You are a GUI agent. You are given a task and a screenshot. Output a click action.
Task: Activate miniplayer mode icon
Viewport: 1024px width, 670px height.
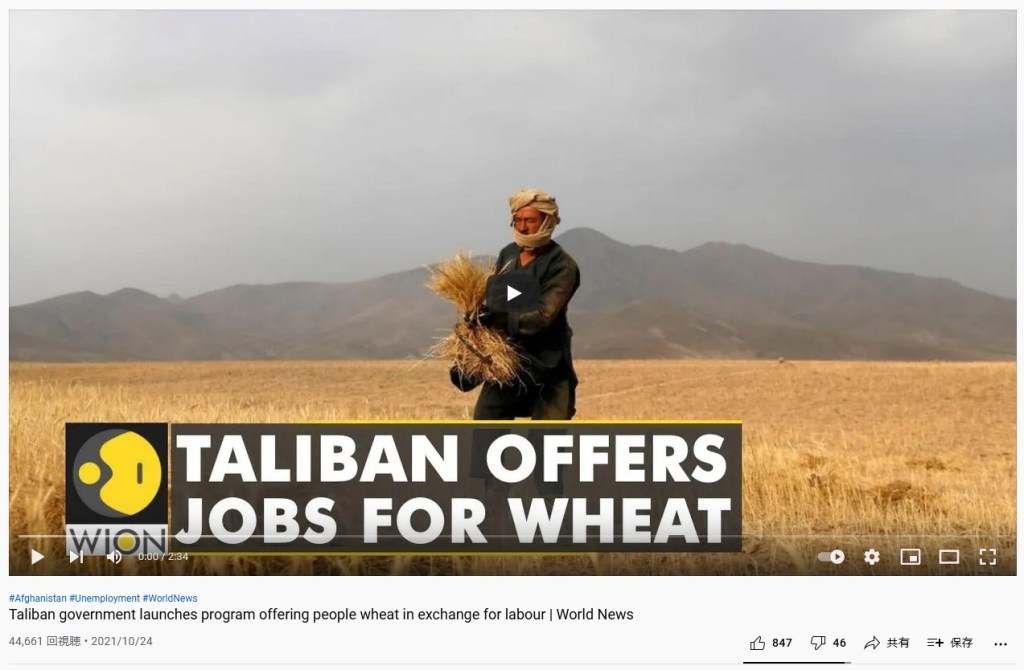(910, 557)
